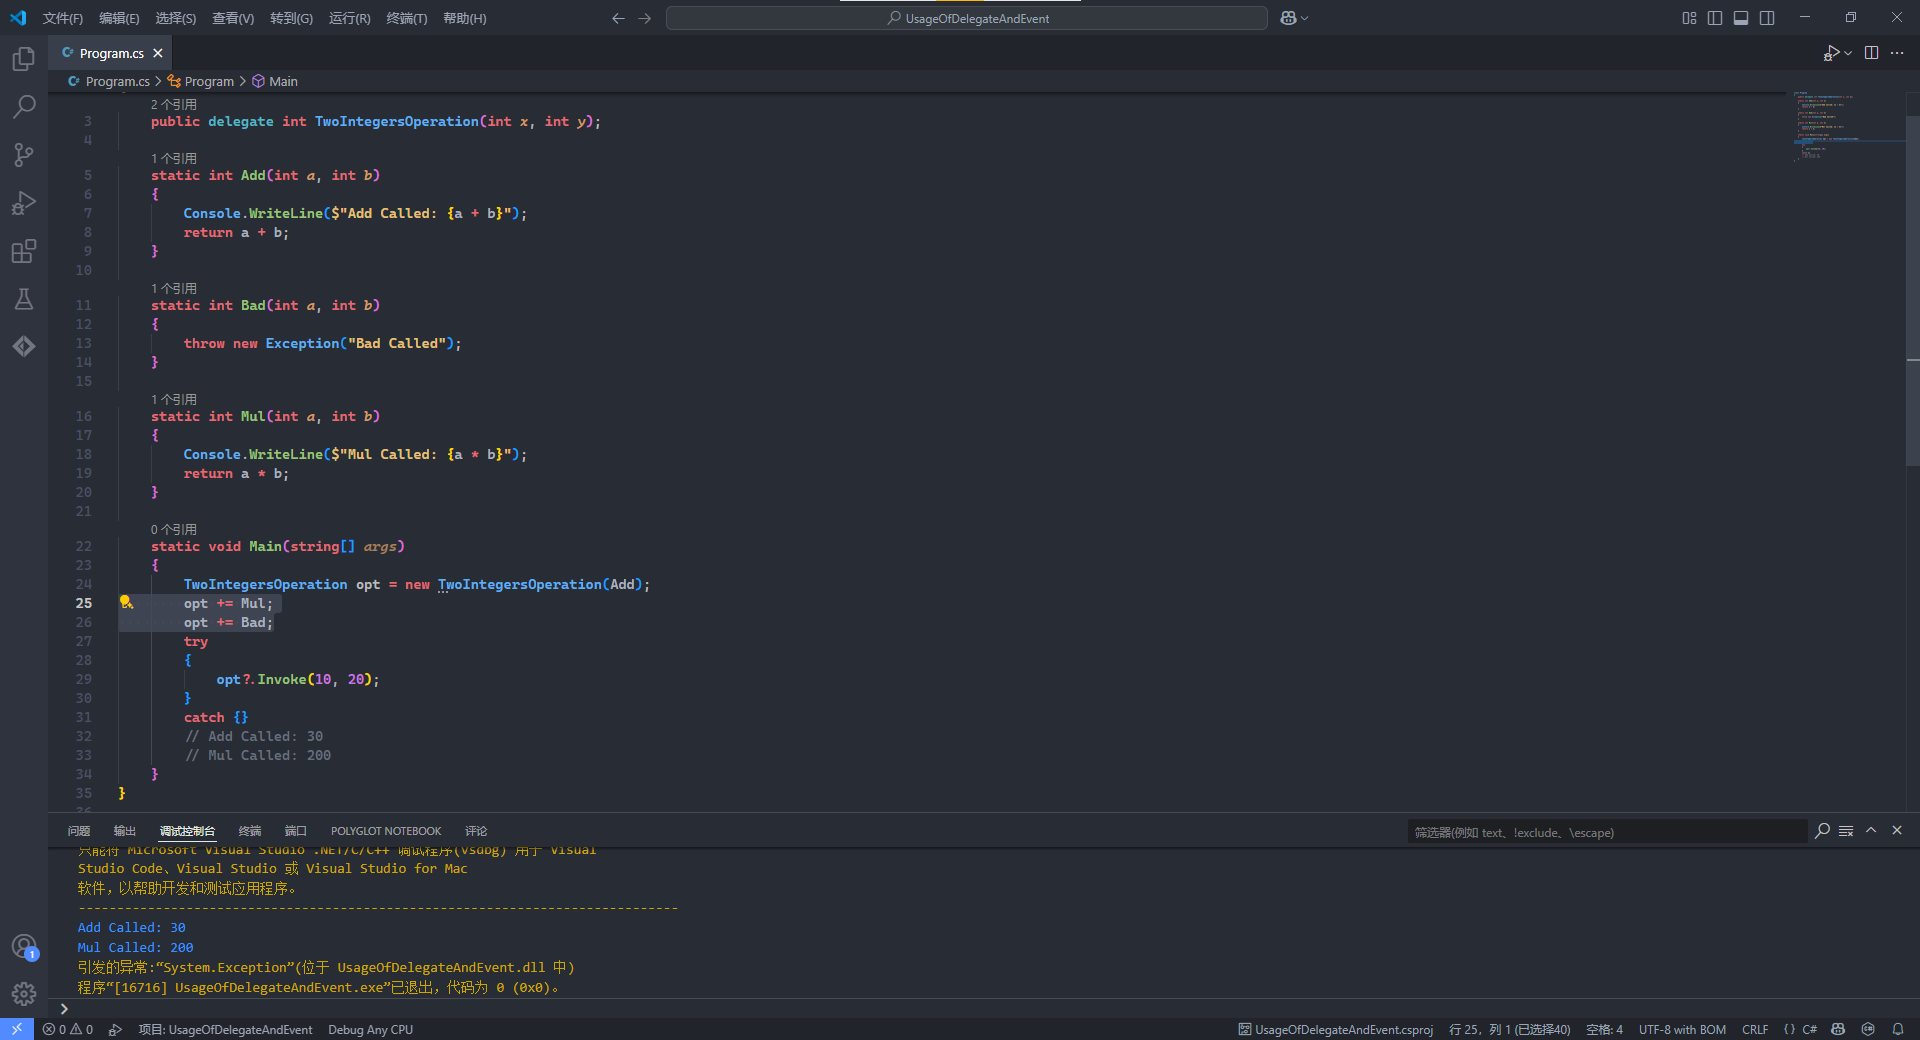This screenshot has width=1920, height=1040.
Task: Open Source Control view
Action: [24, 155]
